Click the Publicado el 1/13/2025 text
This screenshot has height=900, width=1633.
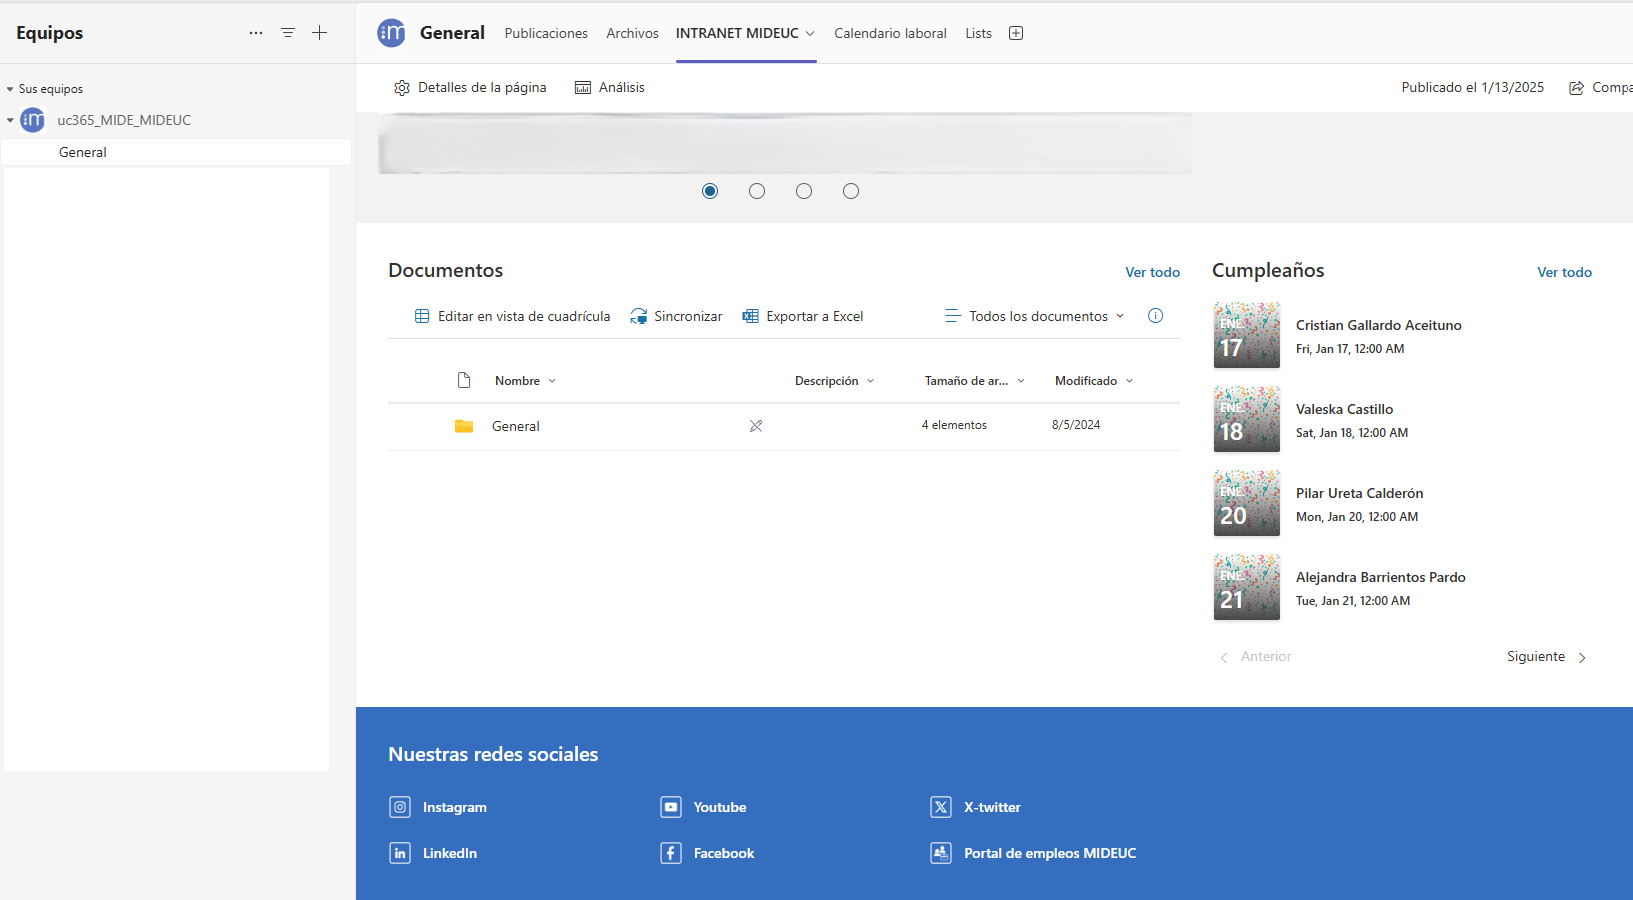click(1472, 88)
